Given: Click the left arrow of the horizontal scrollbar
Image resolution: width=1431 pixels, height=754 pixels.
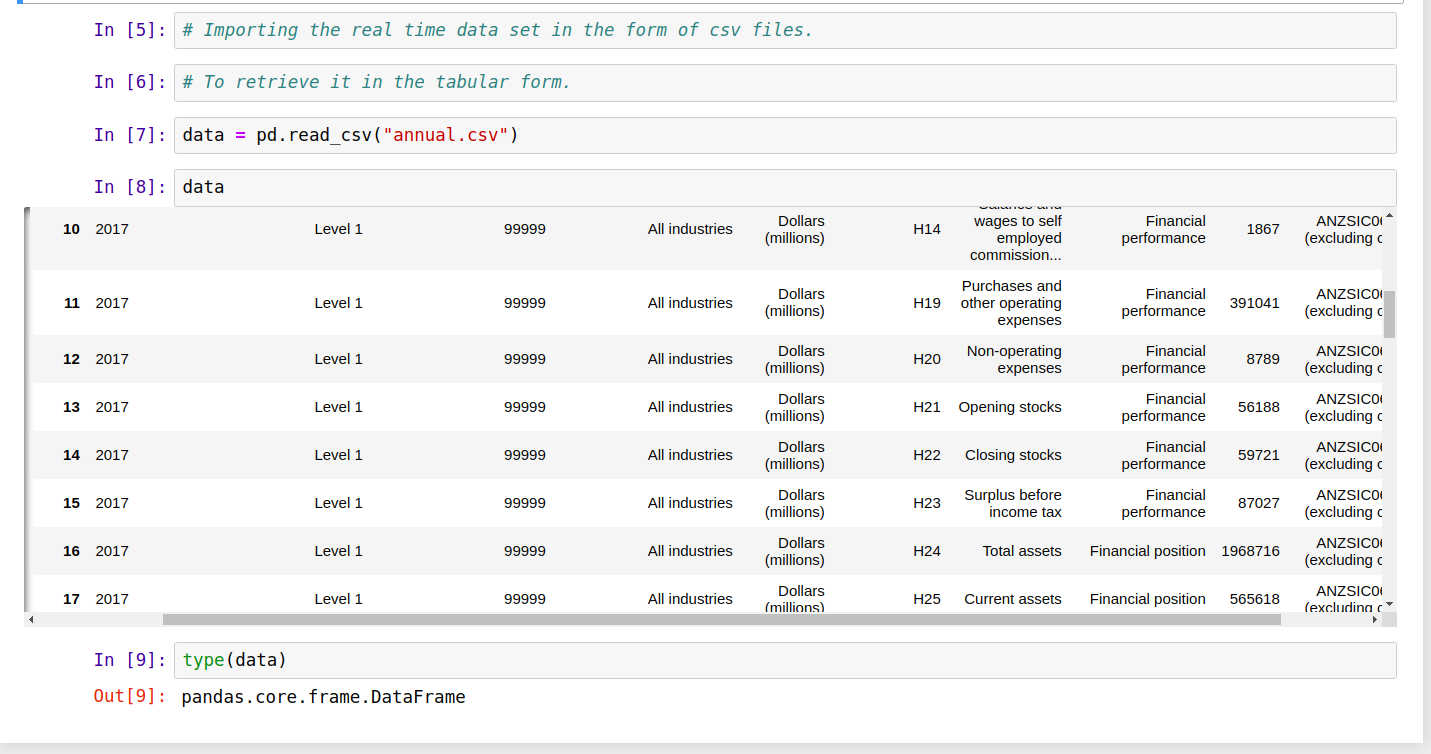Looking at the screenshot, I should (31, 620).
